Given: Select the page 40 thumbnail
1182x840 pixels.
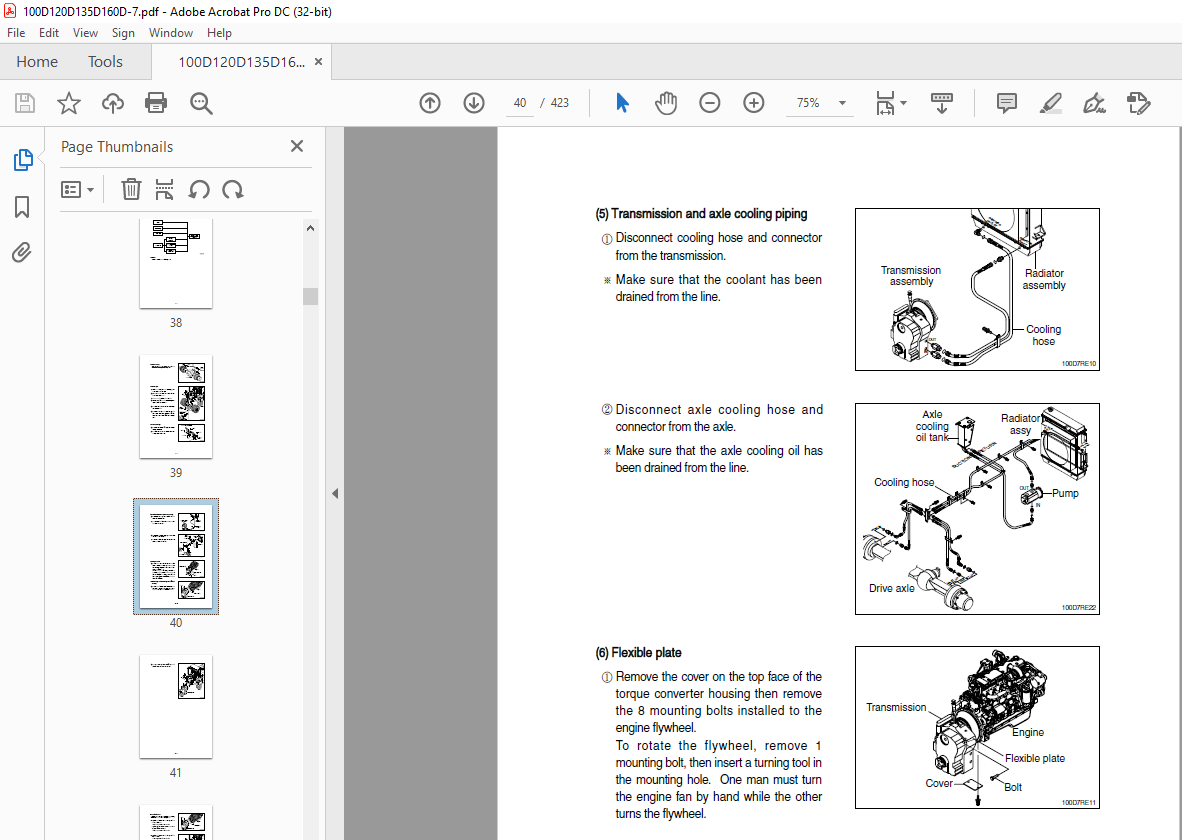Looking at the screenshot, I should tap(176, 556).
